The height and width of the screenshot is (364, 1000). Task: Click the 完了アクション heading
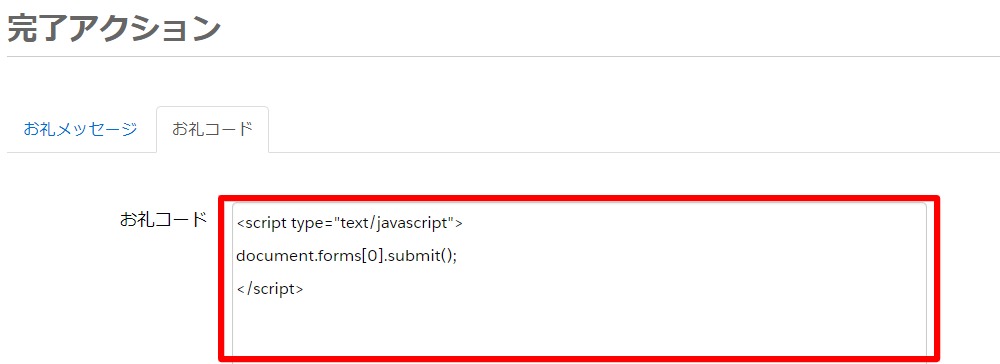pyautogui.click(x=114, y=28)
